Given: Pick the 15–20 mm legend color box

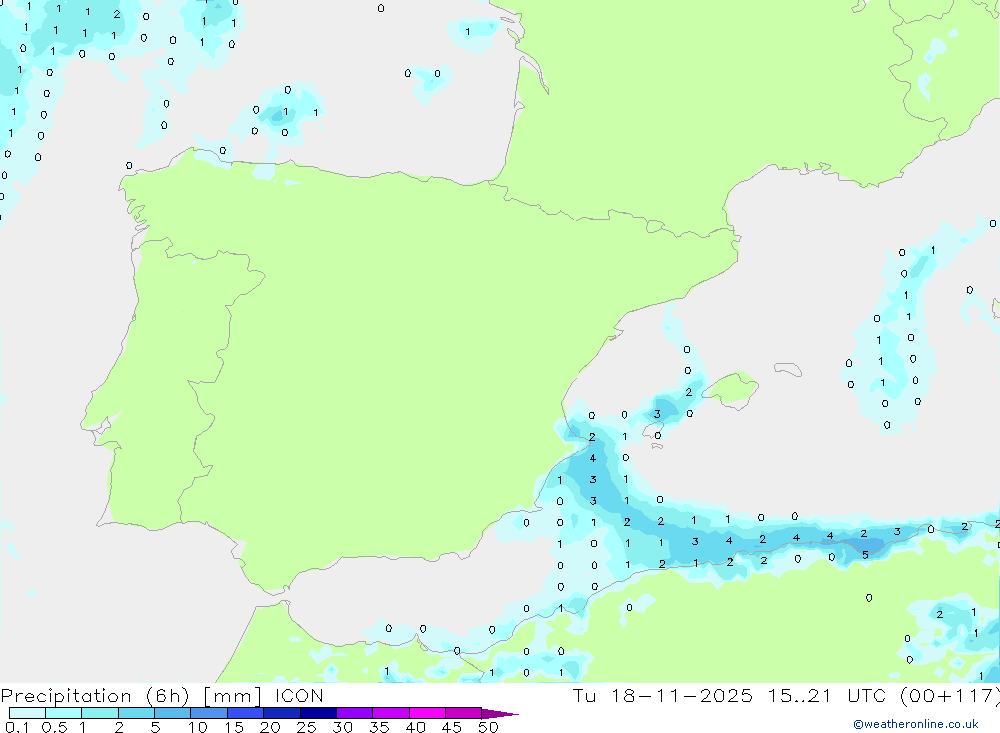Looking at the screenshot, I should pos(246,713).
